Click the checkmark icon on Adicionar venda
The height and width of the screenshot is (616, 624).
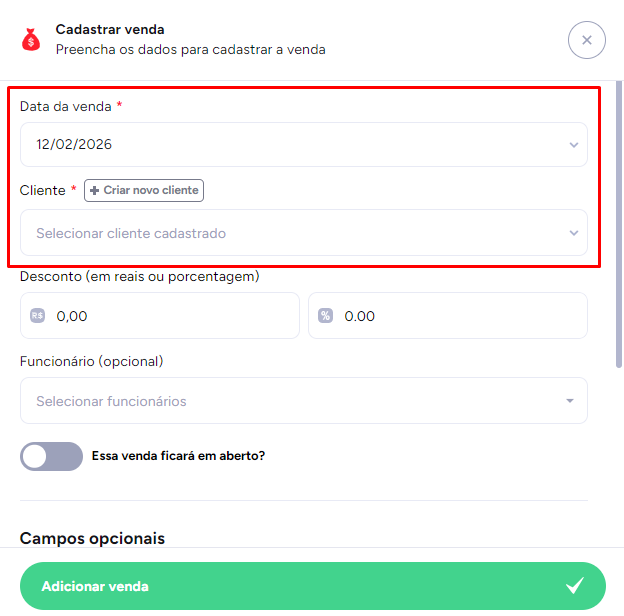click(x=574, y=586)
